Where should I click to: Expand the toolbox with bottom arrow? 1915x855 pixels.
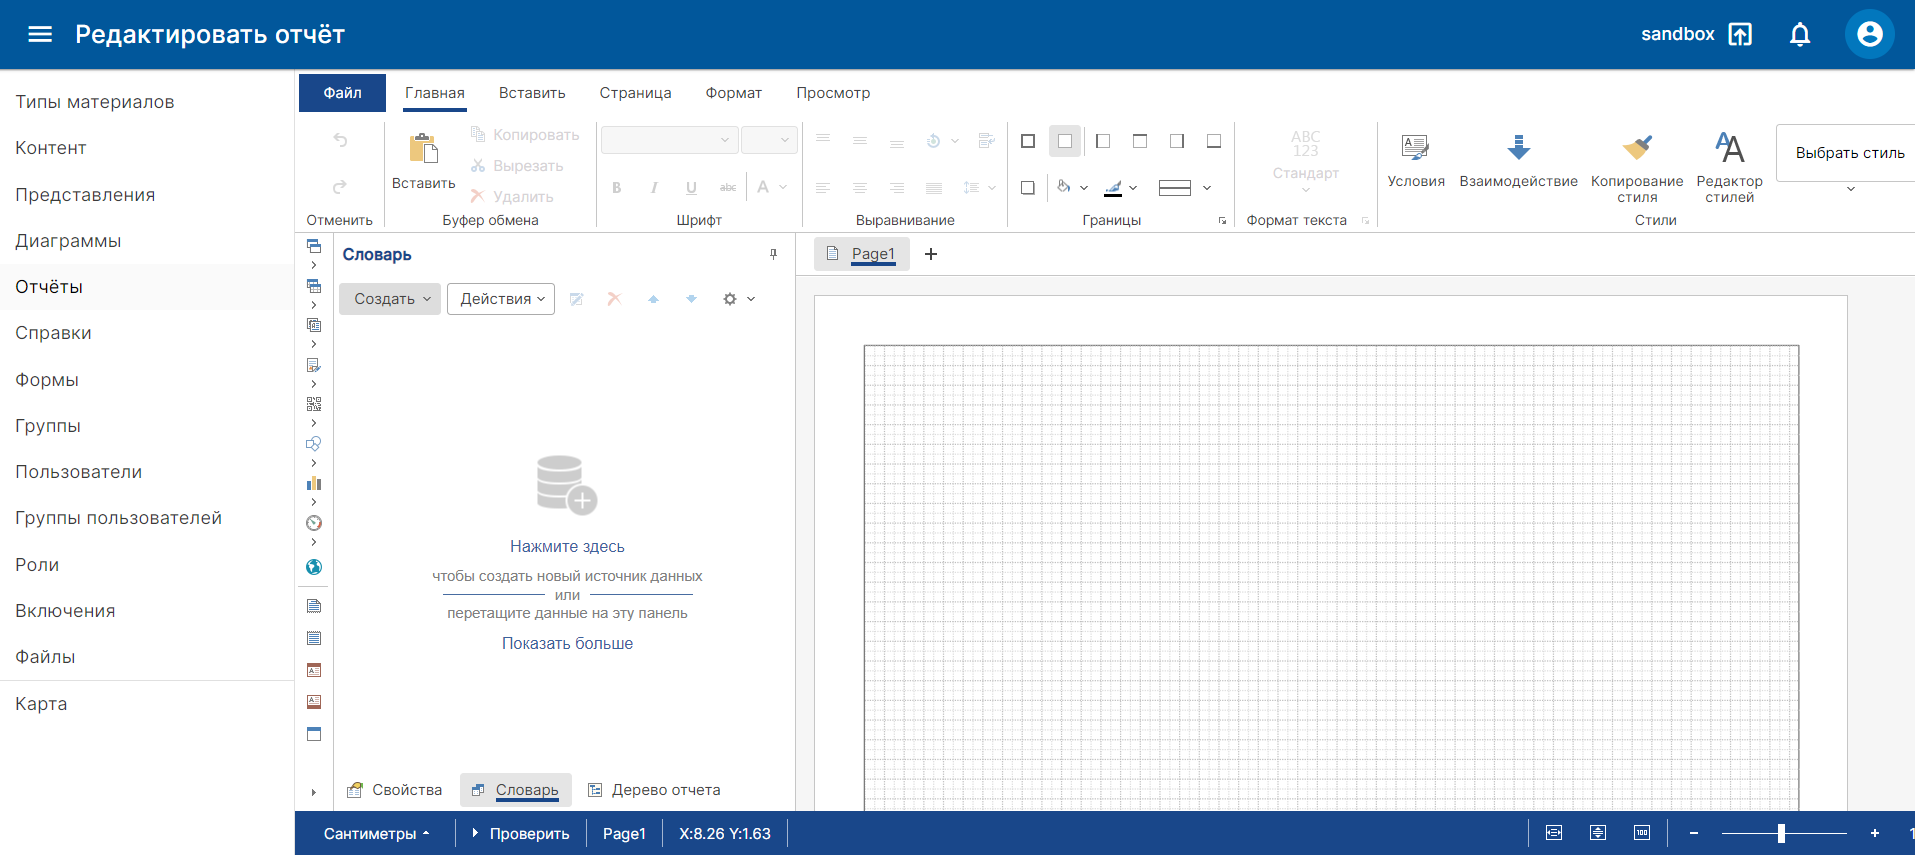(314, 792)
